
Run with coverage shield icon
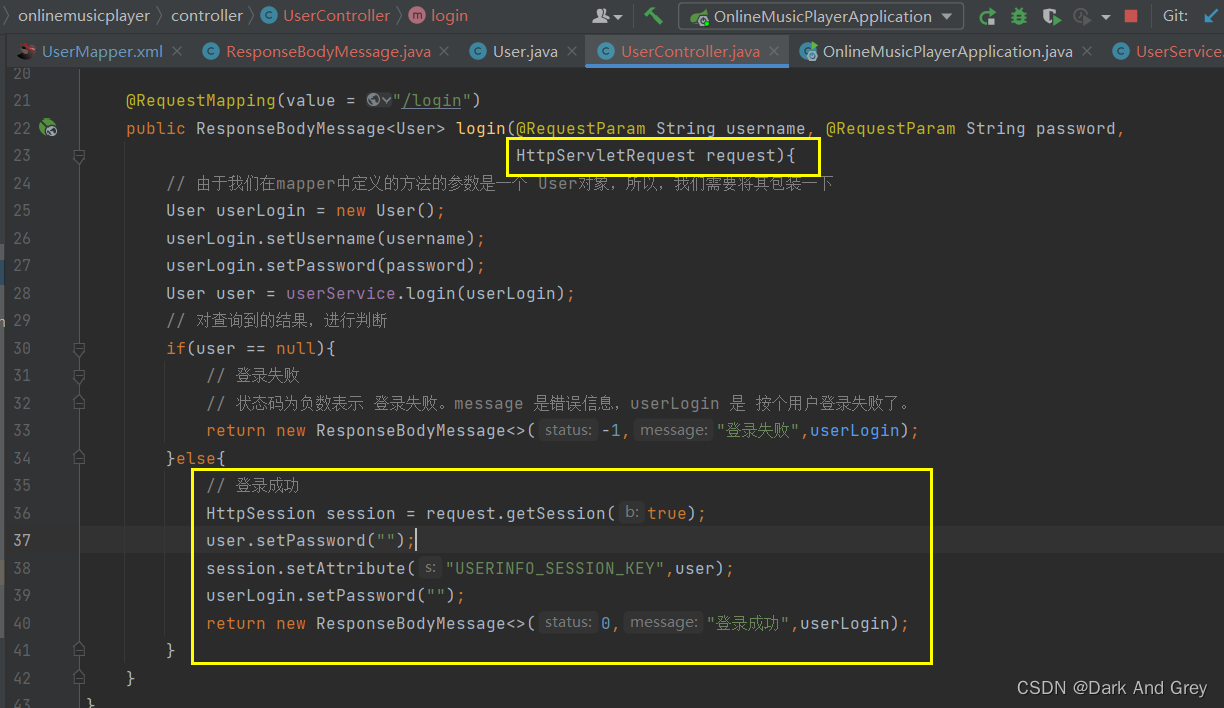[x=1050, y=16]
